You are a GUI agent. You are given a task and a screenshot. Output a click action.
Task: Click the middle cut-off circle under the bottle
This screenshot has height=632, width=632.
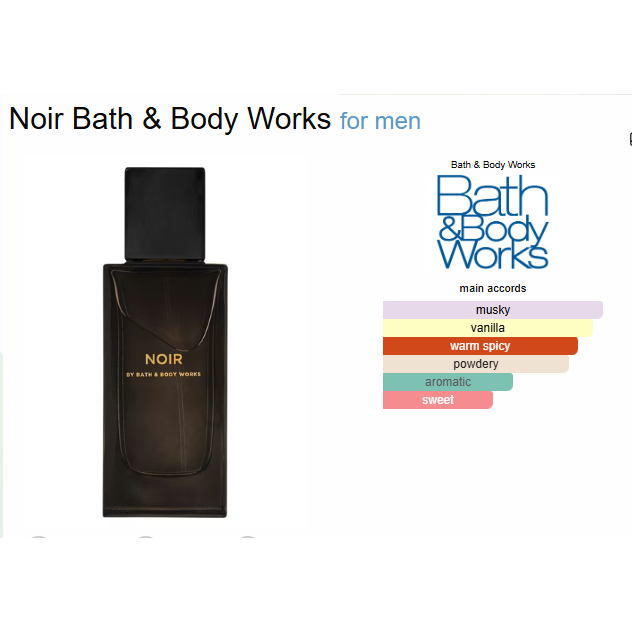tap(146, 536)
